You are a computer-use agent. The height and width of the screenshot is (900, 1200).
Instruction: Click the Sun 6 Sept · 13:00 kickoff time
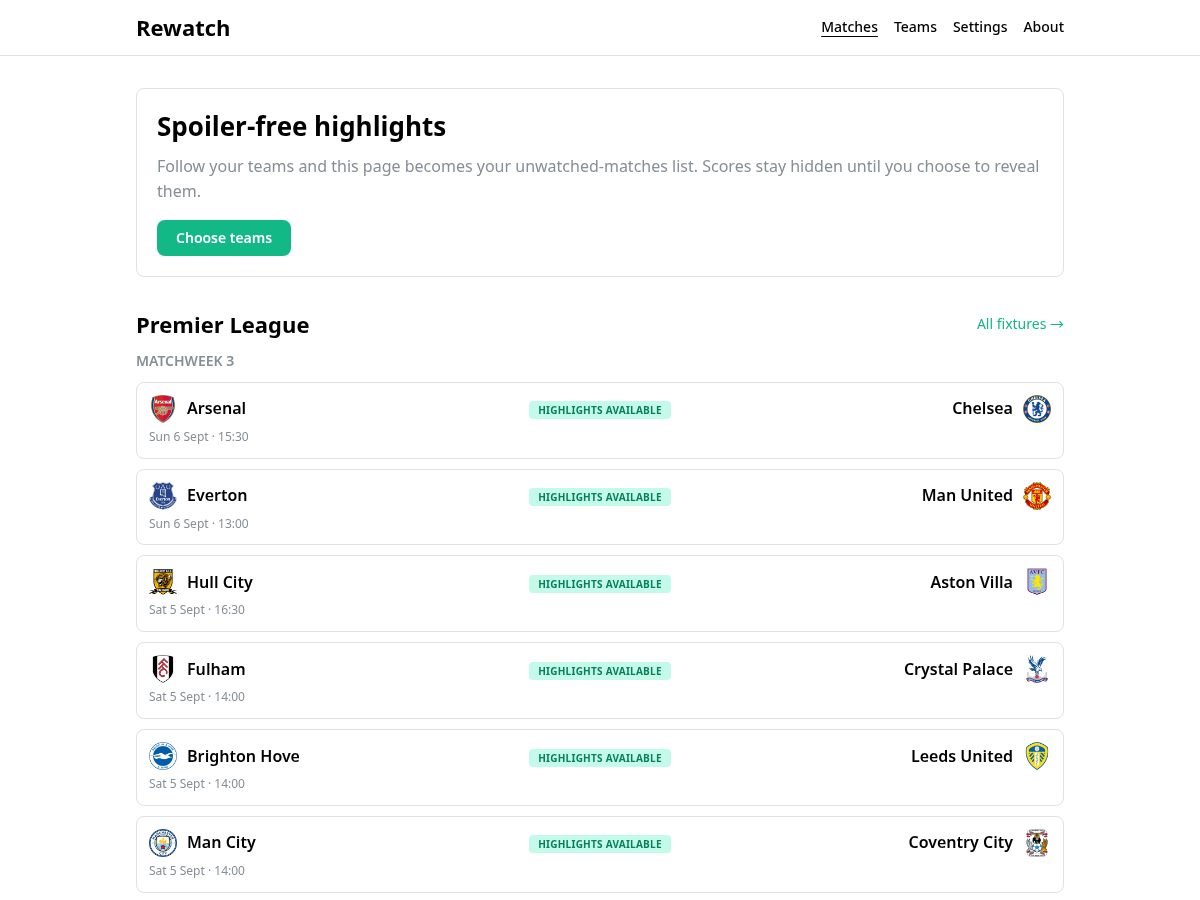coord(198,524)
